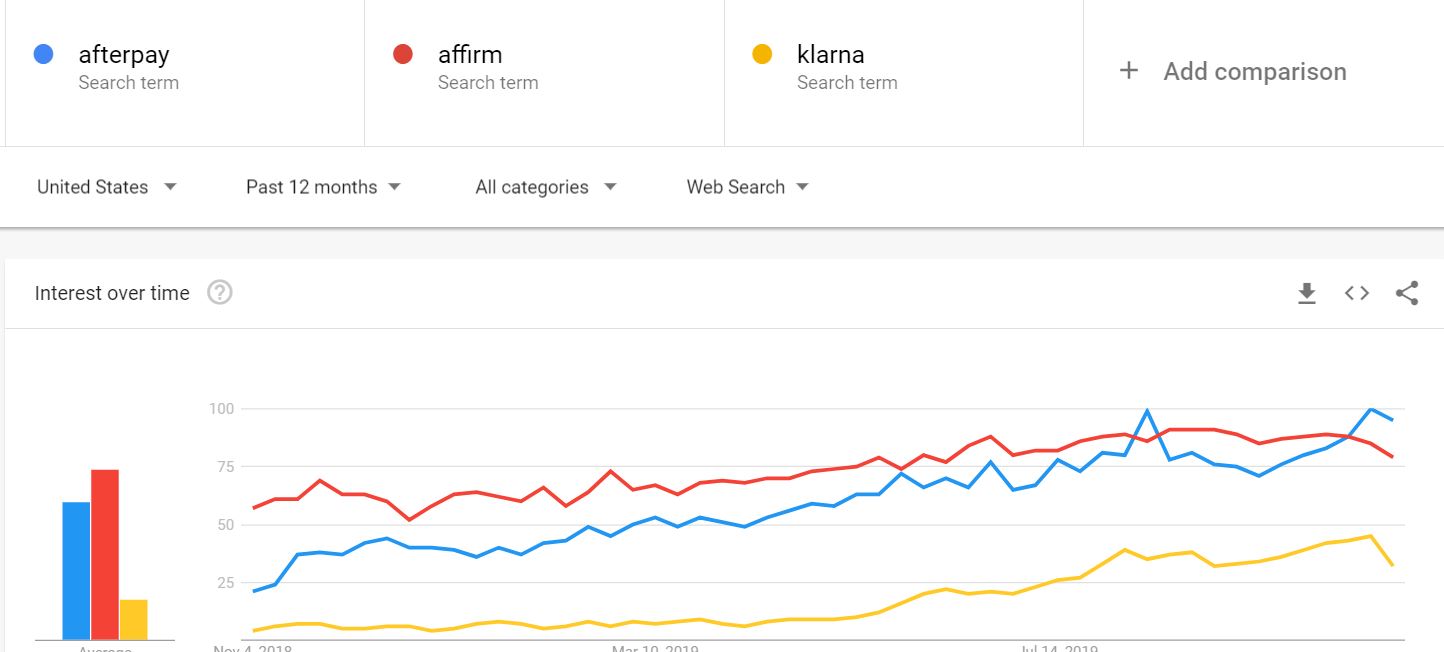The image size is (1444, 652).
Task: Edit the klarna search term
Action: (x=830, y=54)
